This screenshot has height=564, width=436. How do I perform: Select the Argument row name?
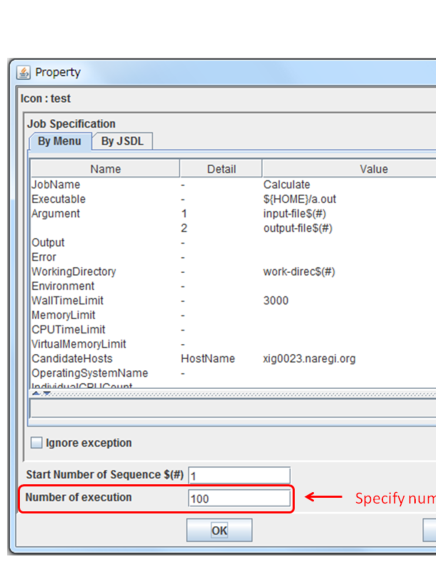click(55, 214)
